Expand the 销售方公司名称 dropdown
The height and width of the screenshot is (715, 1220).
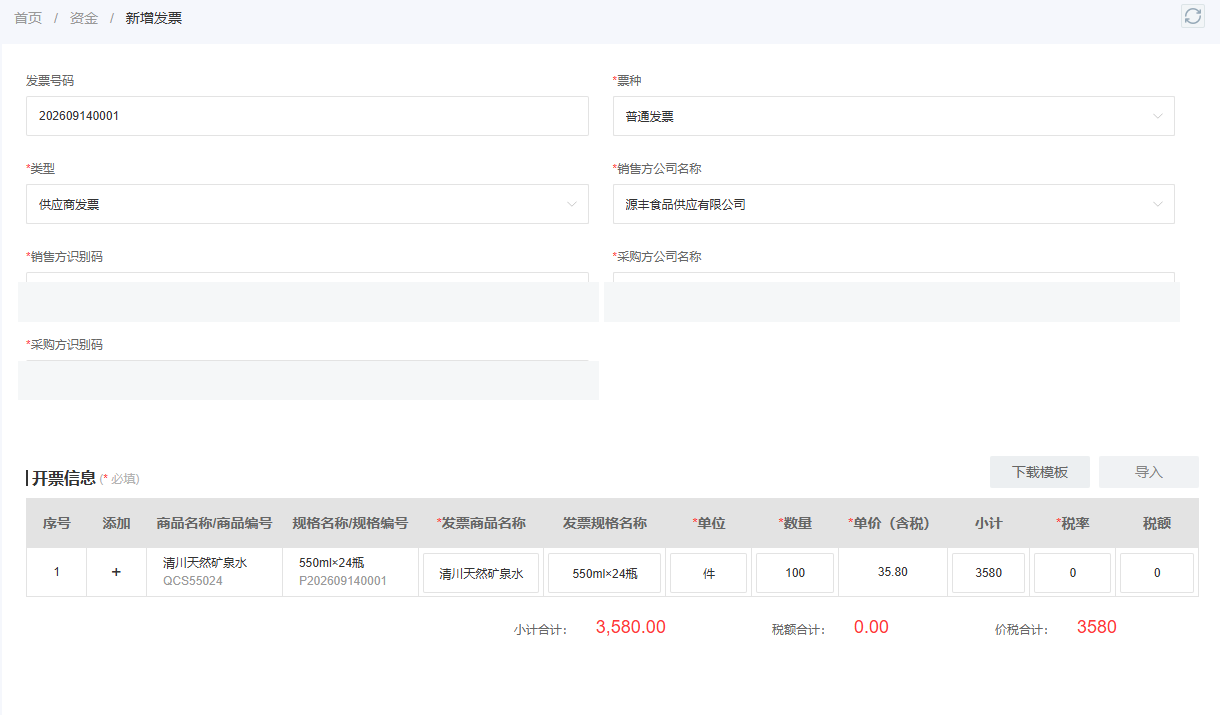click(893, 204)
